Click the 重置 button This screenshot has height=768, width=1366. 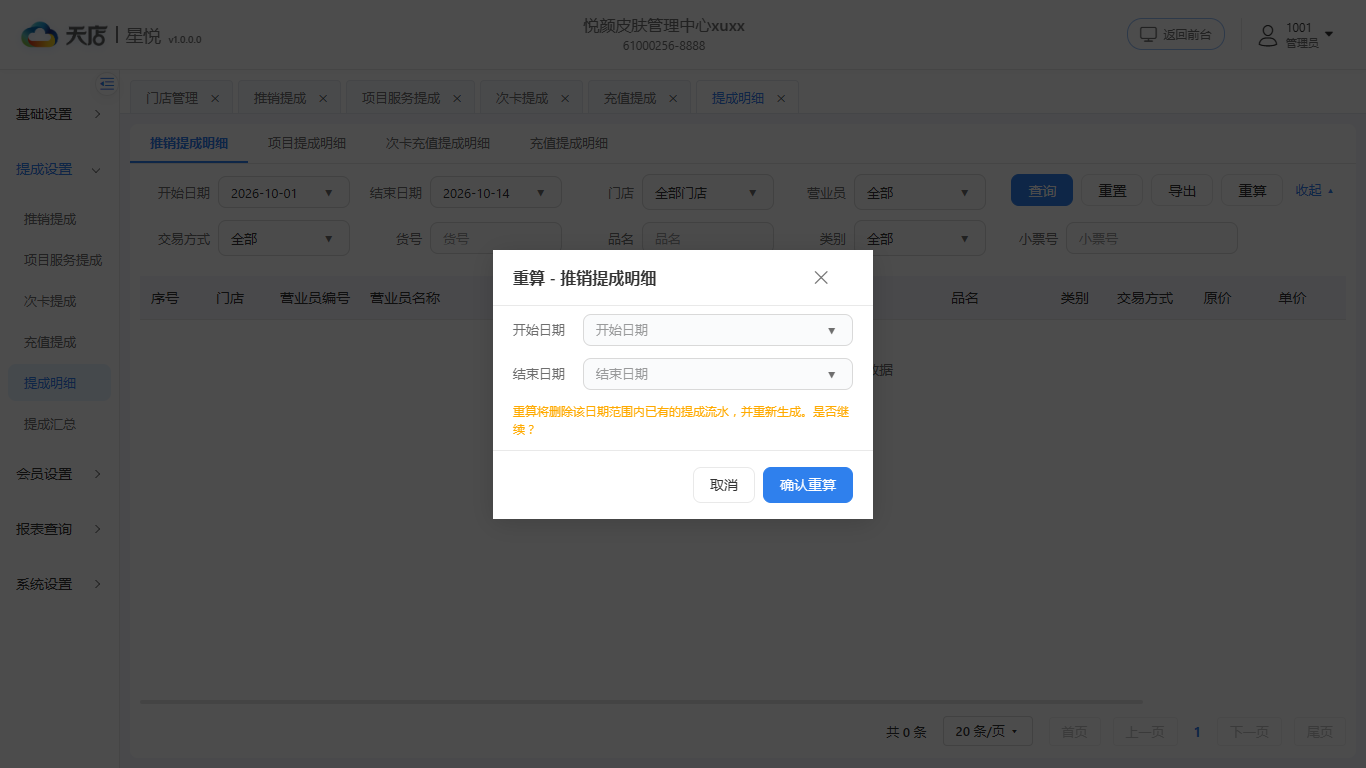click(1112, 190)
